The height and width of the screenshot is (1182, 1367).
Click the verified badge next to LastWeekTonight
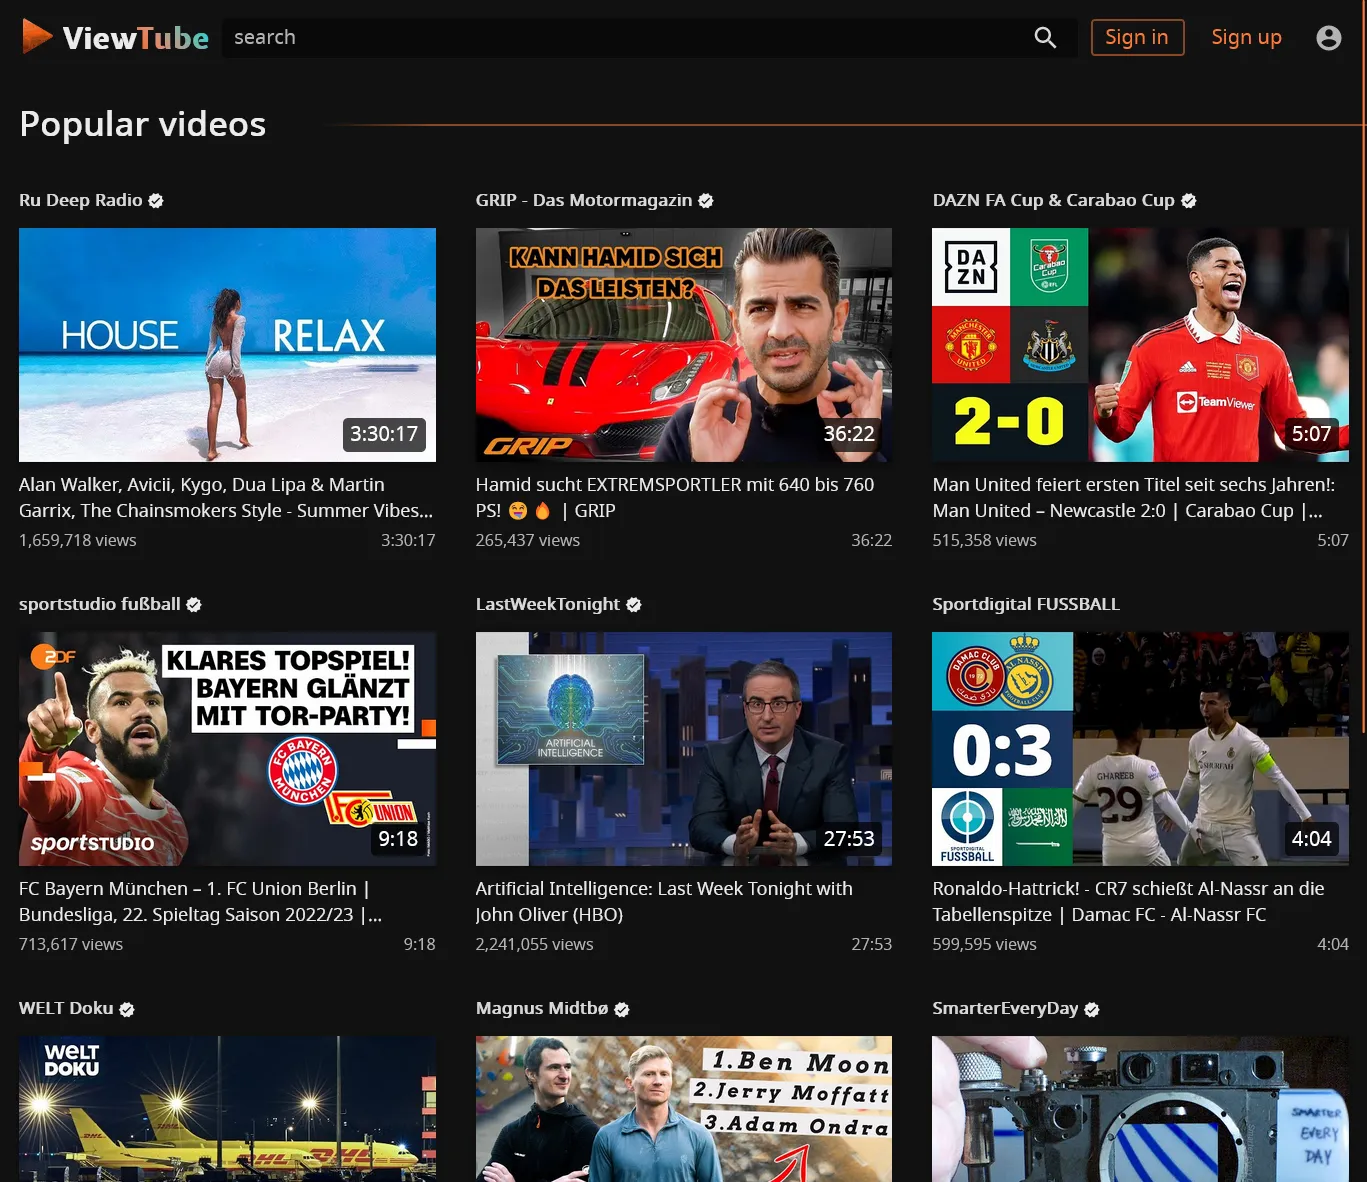pos(634,604)
